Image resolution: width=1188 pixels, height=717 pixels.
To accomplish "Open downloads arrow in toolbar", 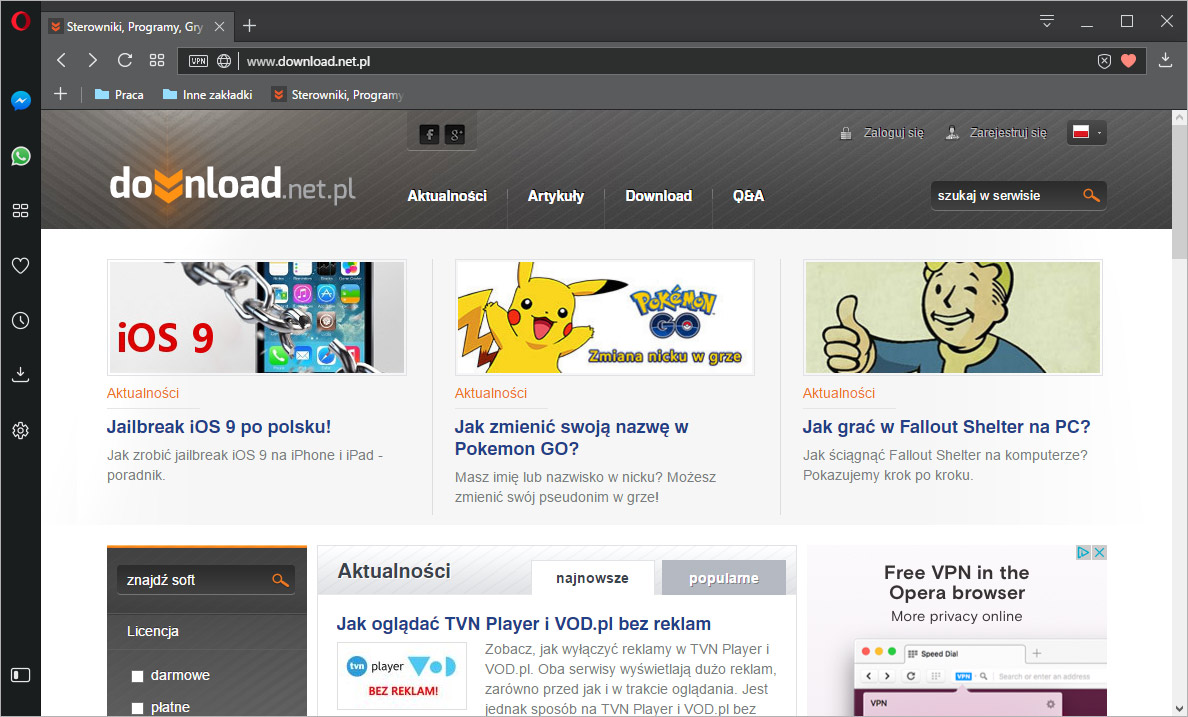I will 1165,61.
